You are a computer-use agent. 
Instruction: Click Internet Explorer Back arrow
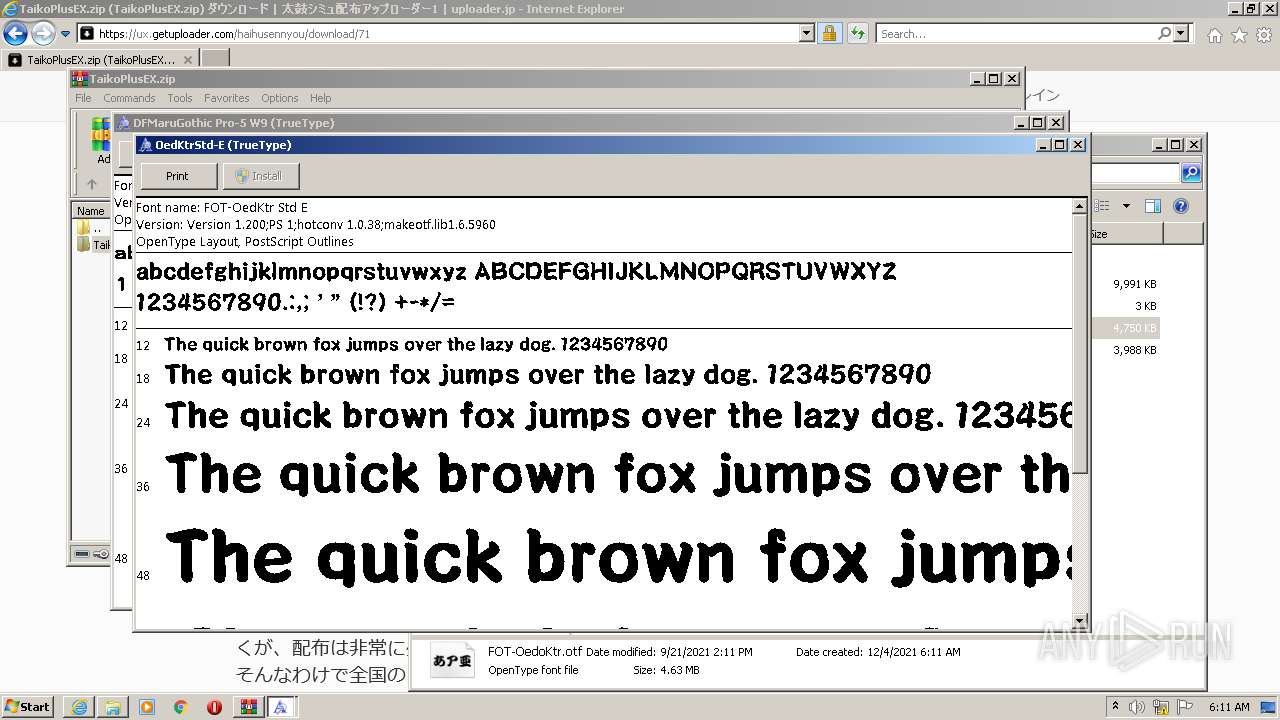point(15,33)
